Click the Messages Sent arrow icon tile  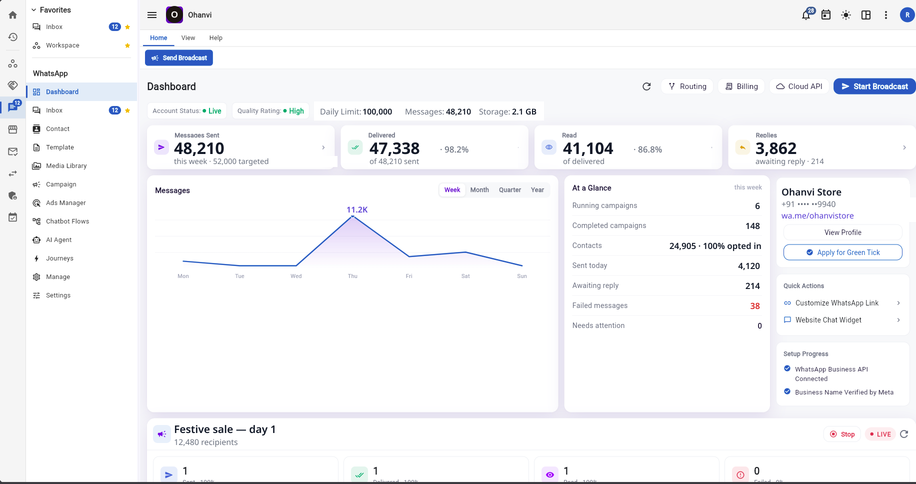pos(162,148)
